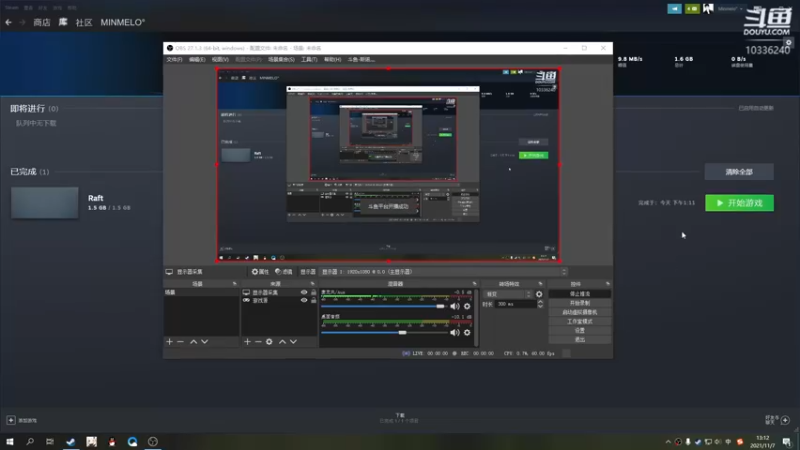Open 属性 properties in the source toolbar
The width and height of the screenshot is (800, 450).
260,271
